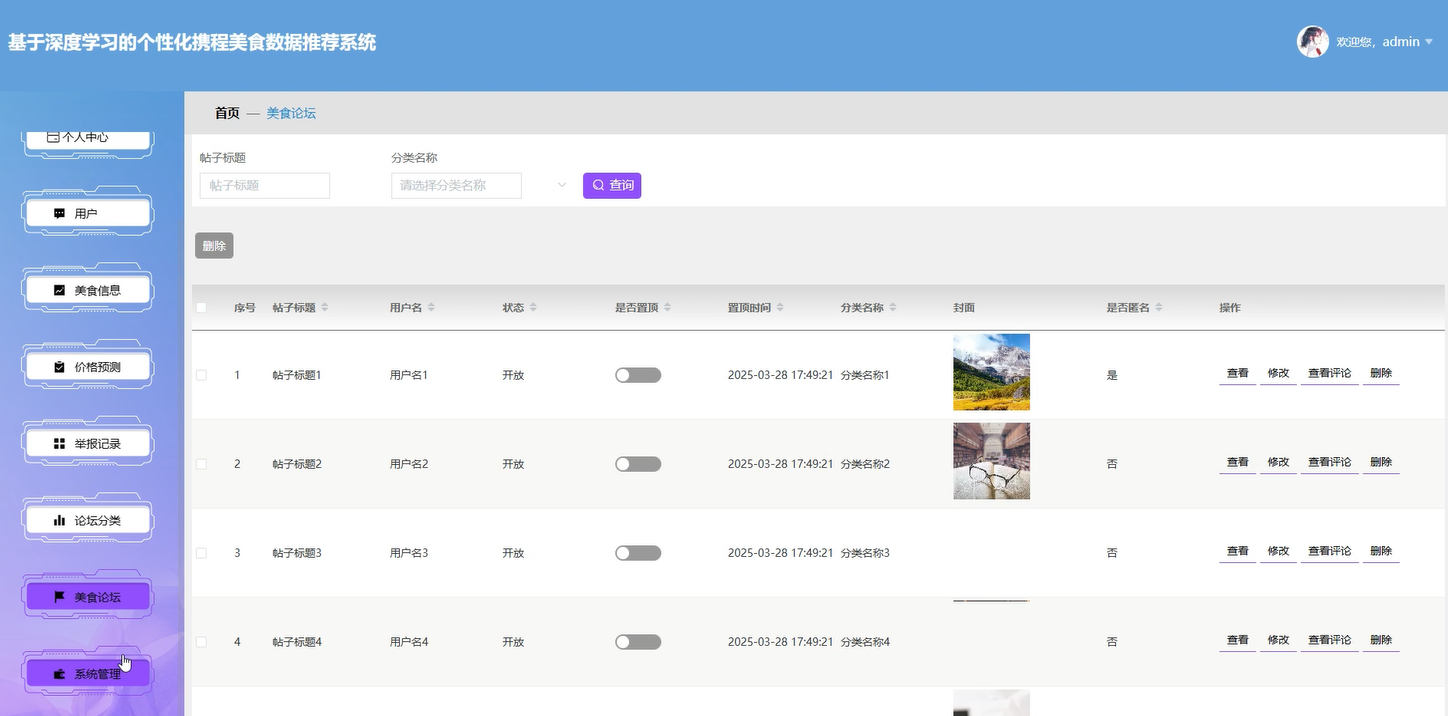Open the 美食信息 sidebar menu
1448x716 pixels.
point(87,291)
